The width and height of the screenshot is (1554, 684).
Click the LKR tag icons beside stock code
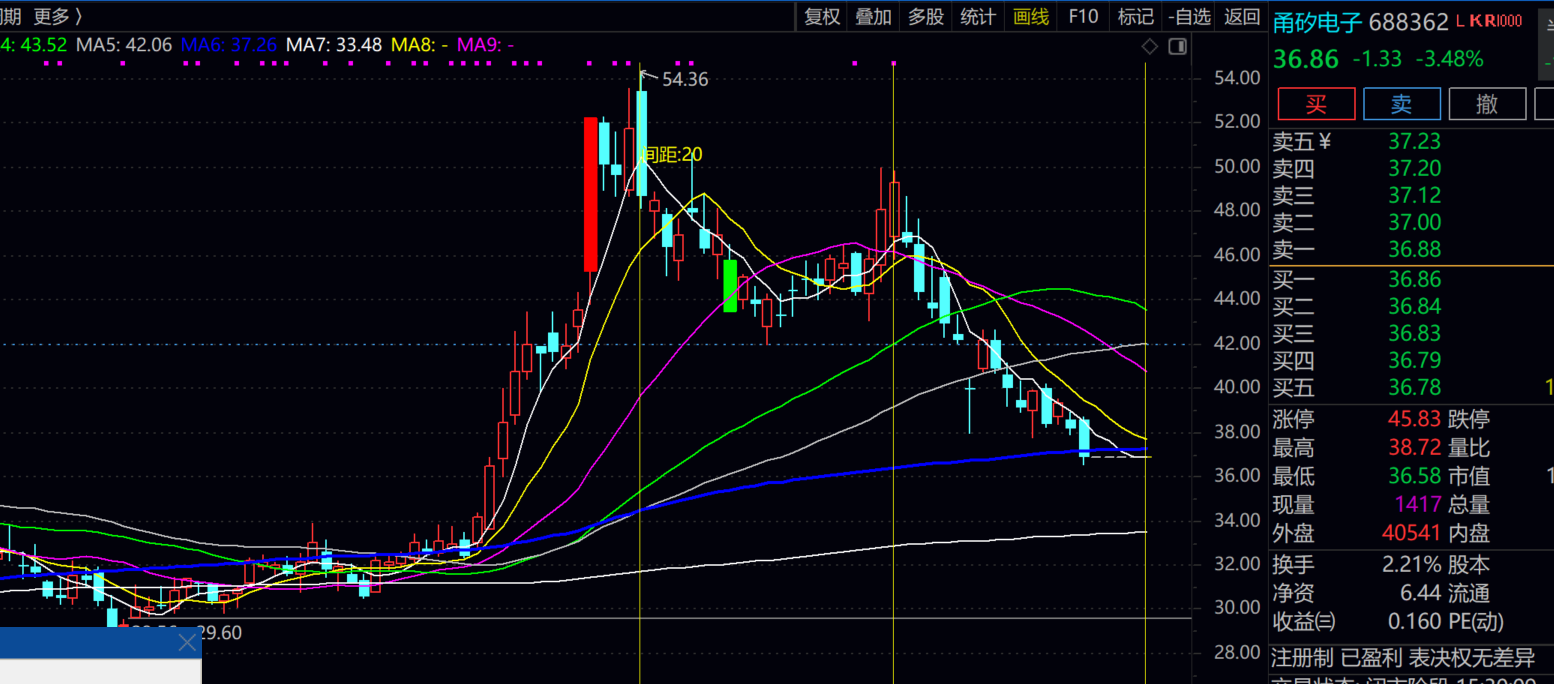(1488, 21)
